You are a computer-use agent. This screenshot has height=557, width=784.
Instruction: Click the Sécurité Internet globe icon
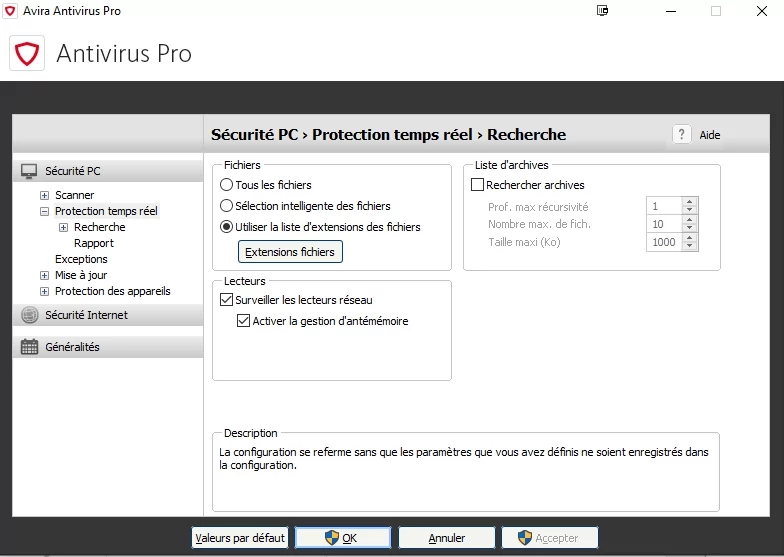[30, 315]
